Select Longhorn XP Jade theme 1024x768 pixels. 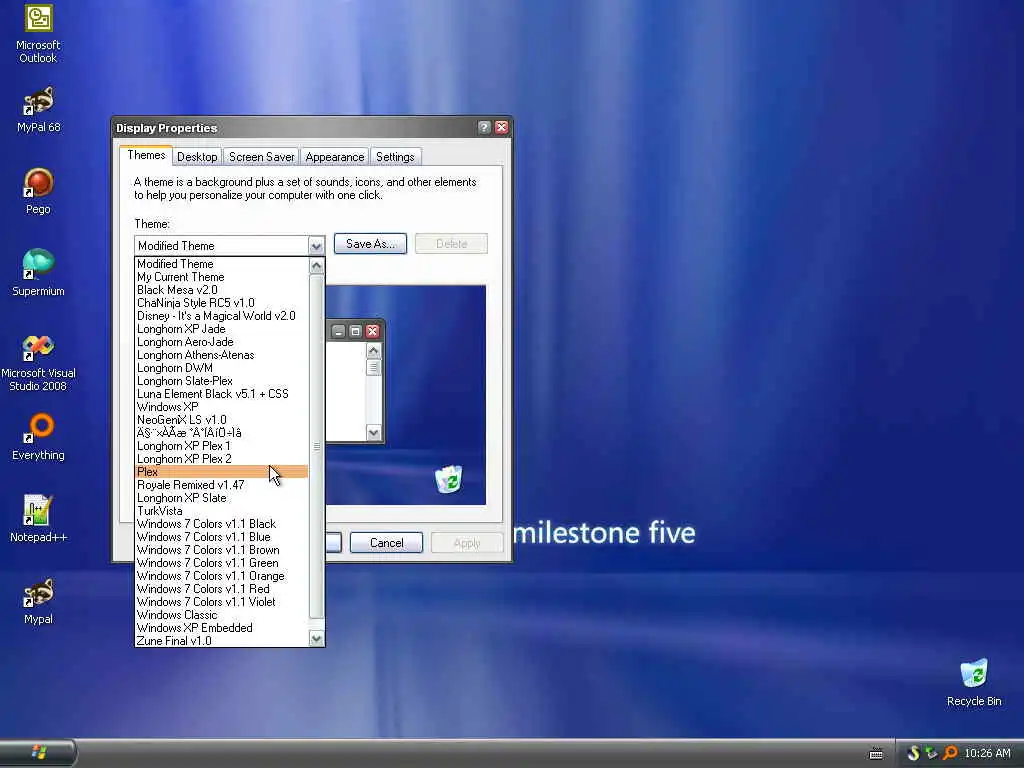click(x=221, y=329)
